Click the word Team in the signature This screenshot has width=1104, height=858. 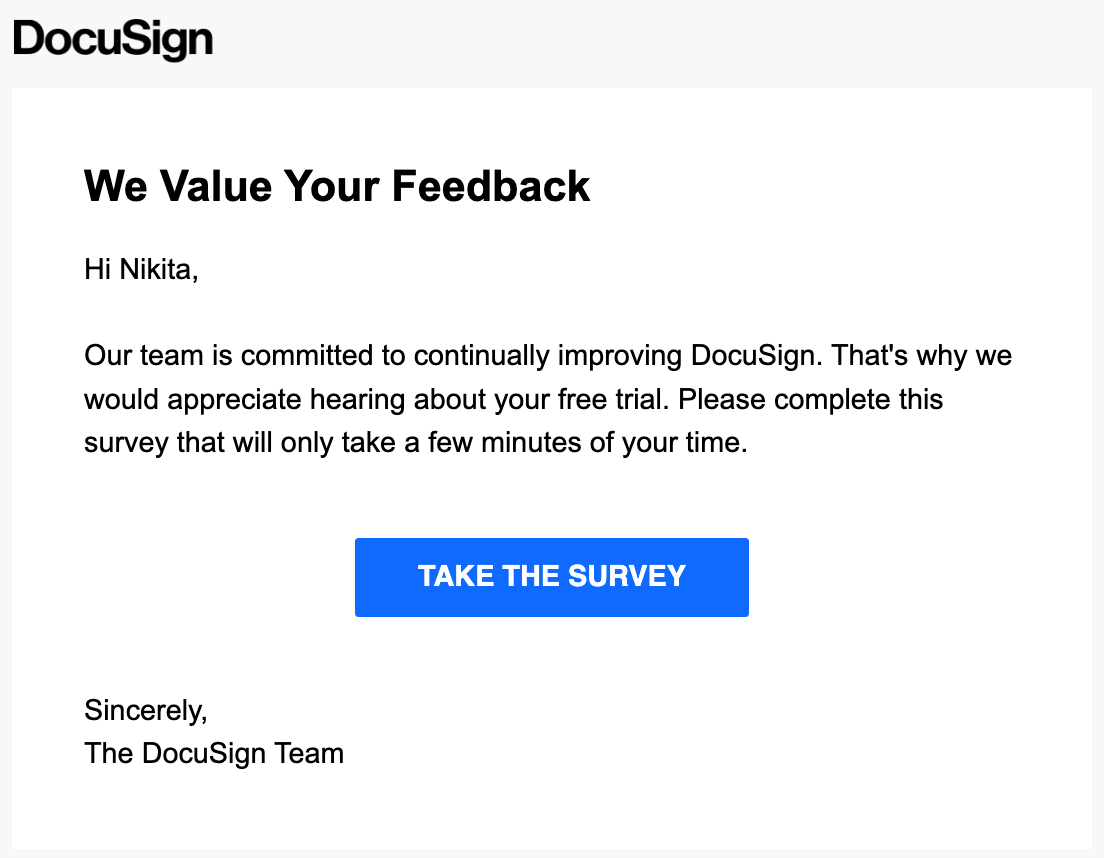click(308, 753)
